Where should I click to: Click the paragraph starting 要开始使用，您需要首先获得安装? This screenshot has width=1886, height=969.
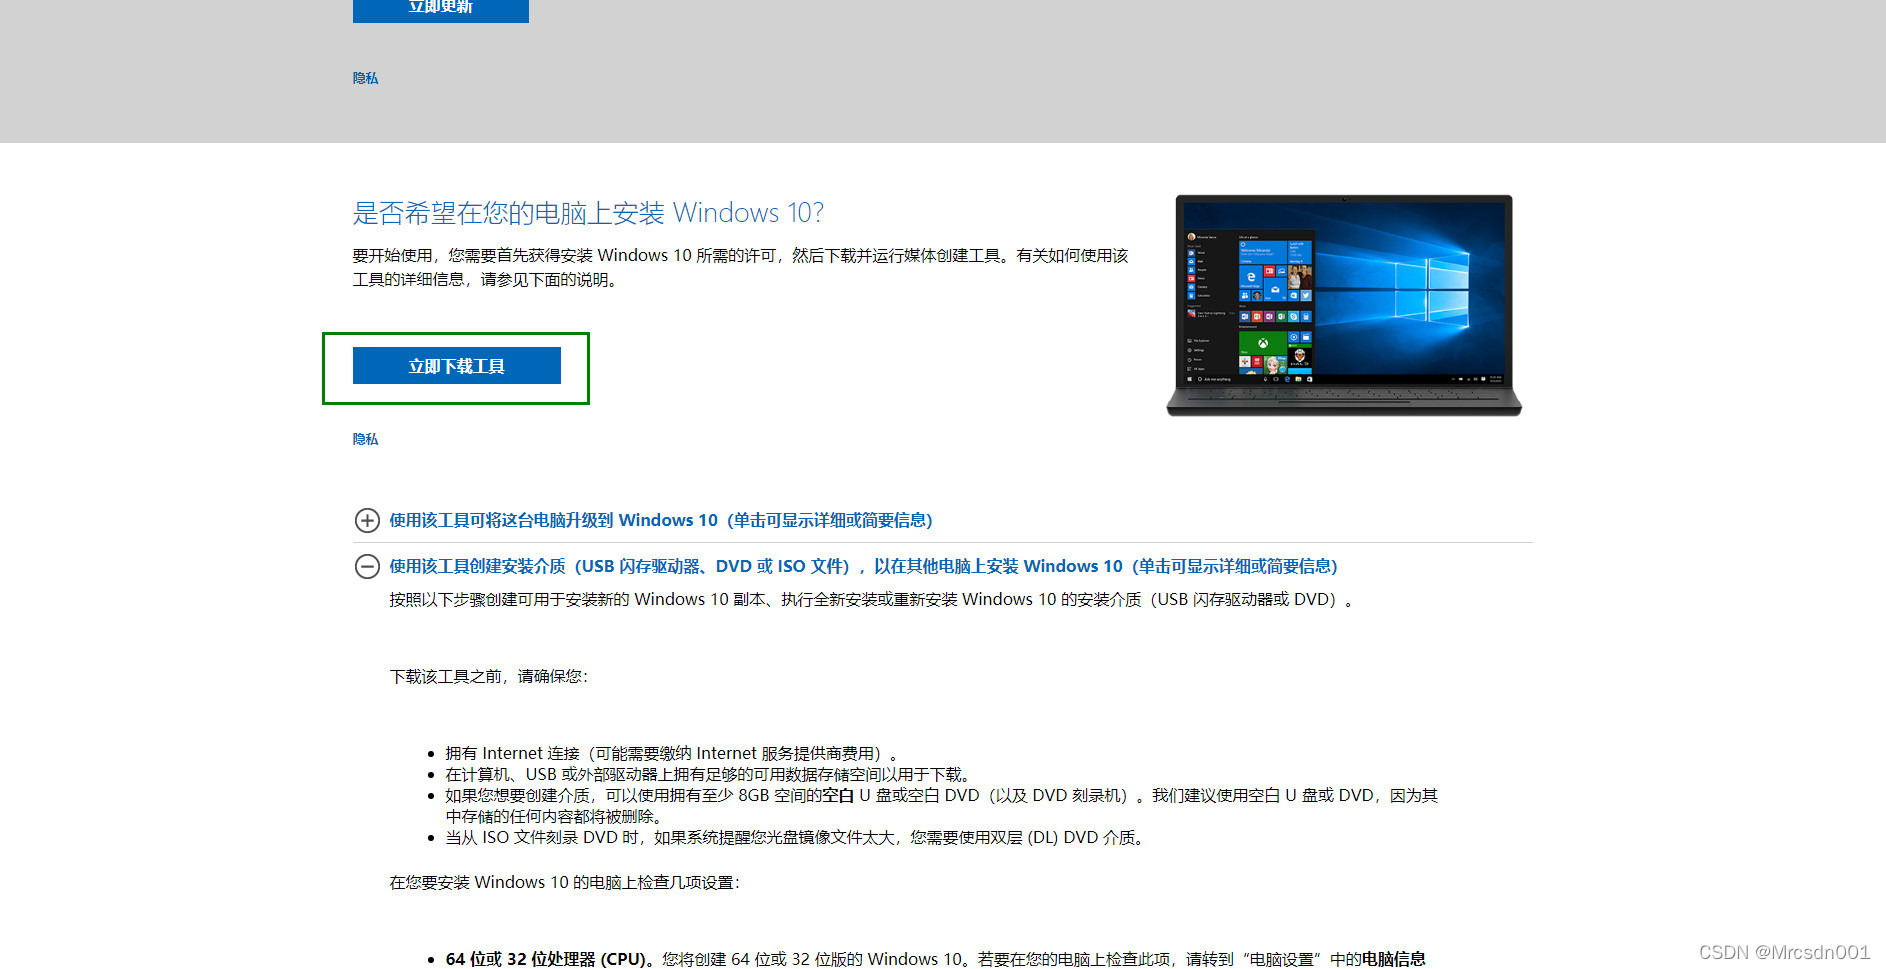click(x=740, y=268)
